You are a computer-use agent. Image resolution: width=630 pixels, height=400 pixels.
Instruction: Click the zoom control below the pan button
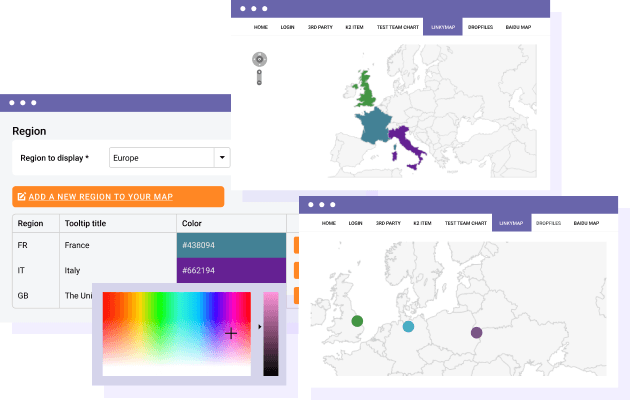[x=259, y=78]
